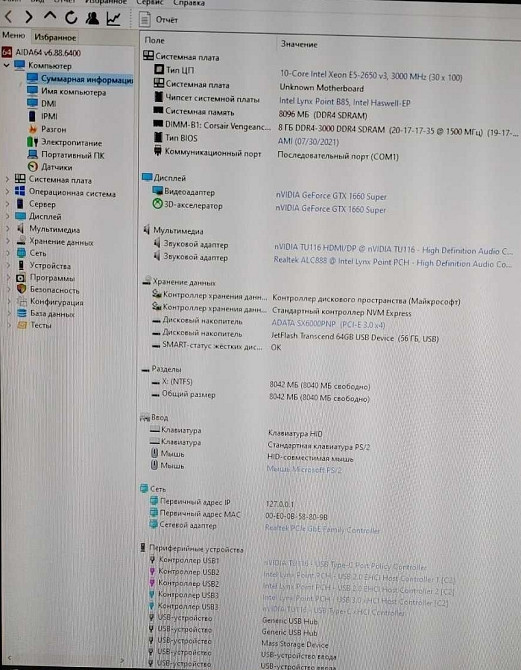Click the Отчёт report button
521x670 pixels.
159,20
